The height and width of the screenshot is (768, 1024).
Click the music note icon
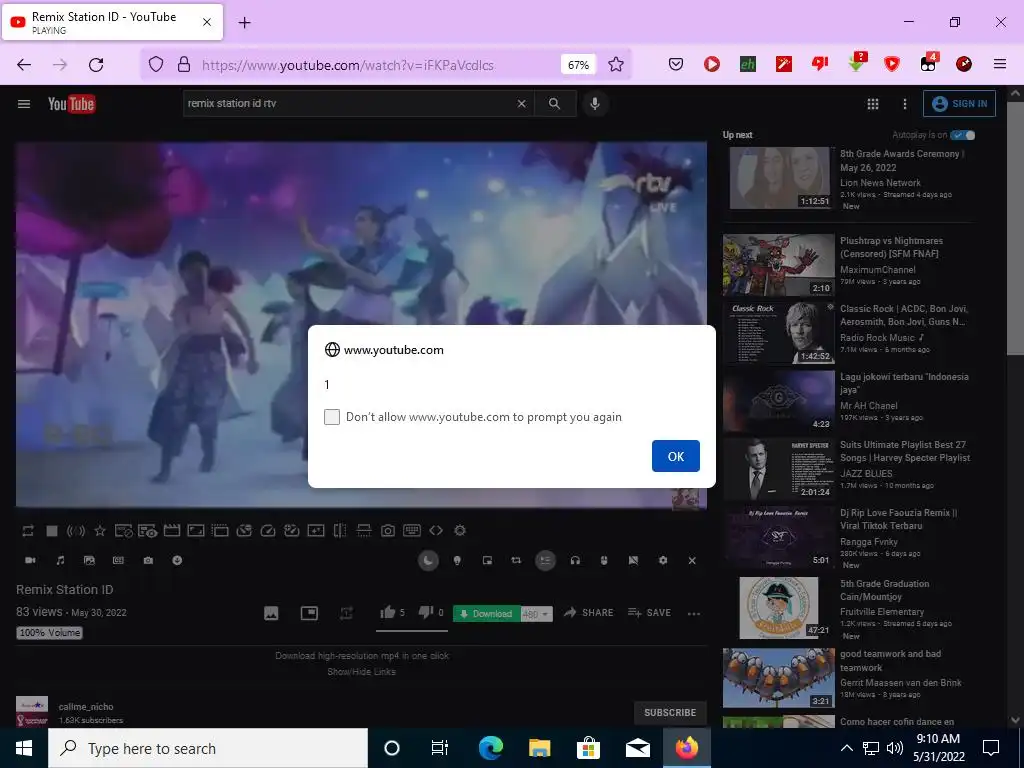(x=60, y=560)
